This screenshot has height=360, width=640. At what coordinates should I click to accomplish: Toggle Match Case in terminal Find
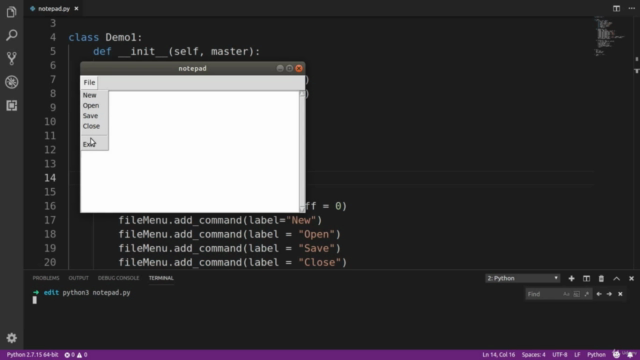[566, 294]
